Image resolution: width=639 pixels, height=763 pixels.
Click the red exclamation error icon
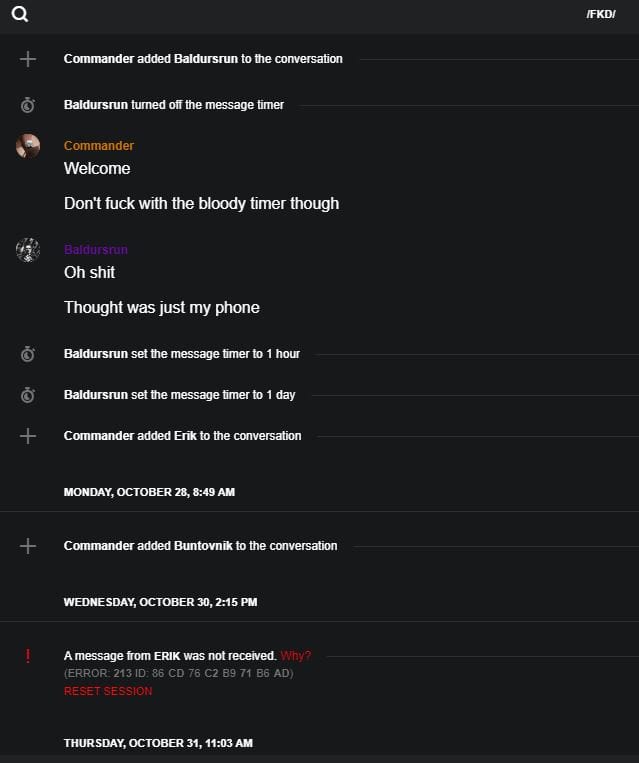click(x=28, y=656)
